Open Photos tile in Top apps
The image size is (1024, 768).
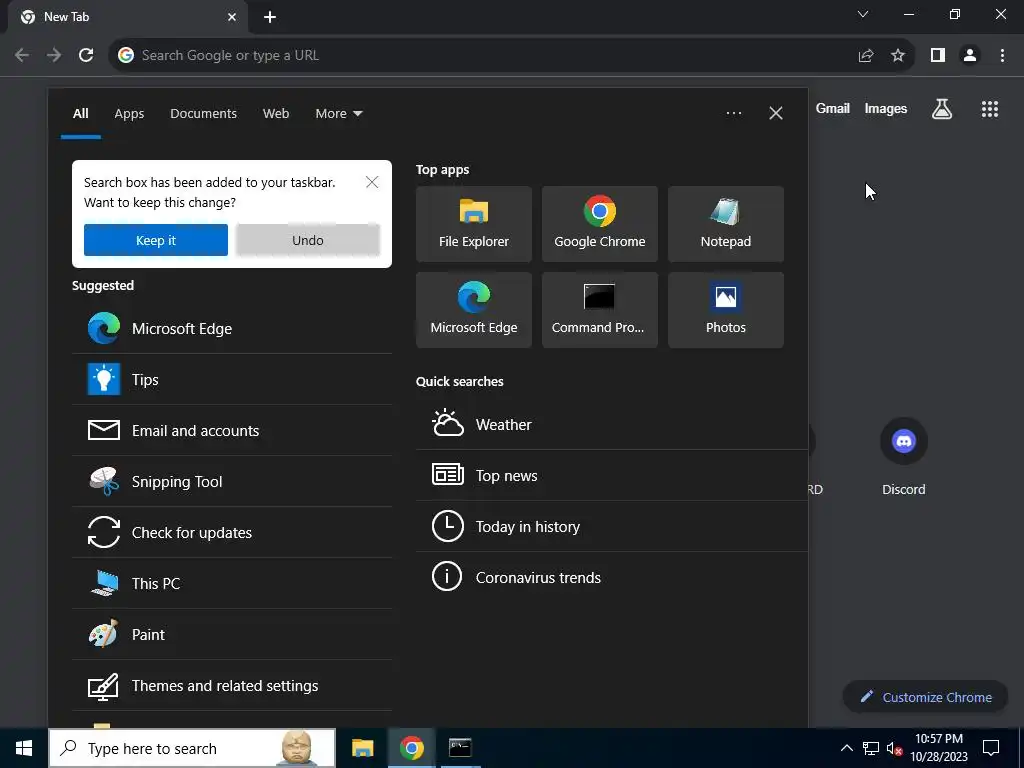point(726,310)
